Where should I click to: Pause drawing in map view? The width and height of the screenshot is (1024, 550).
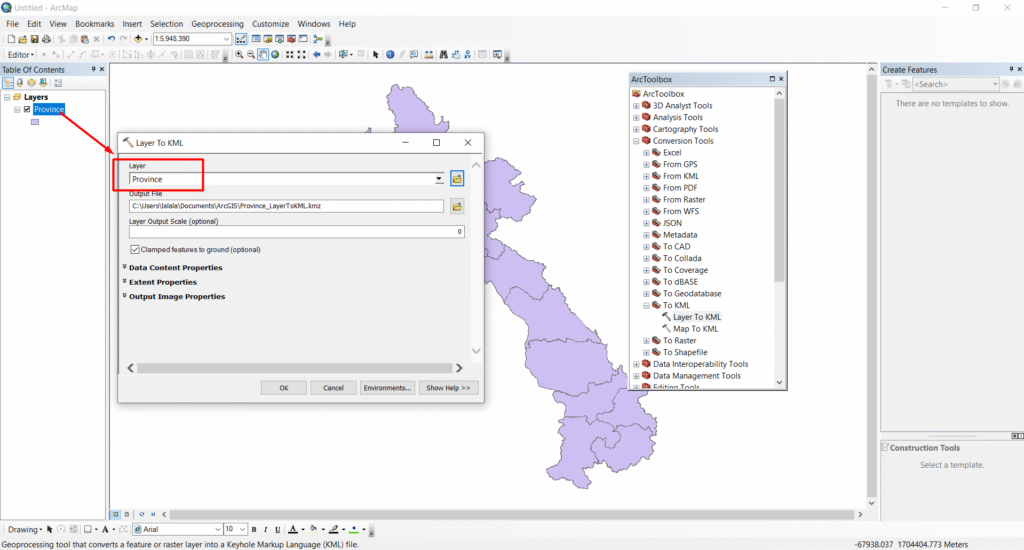153,514
